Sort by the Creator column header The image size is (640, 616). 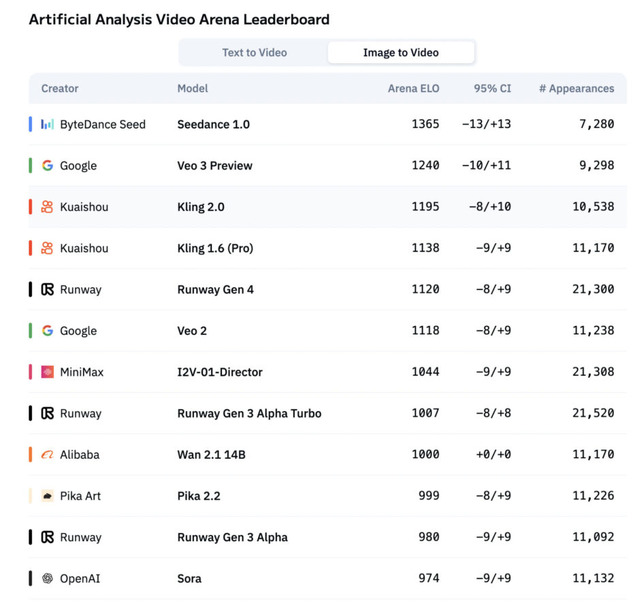click(60, 89)
